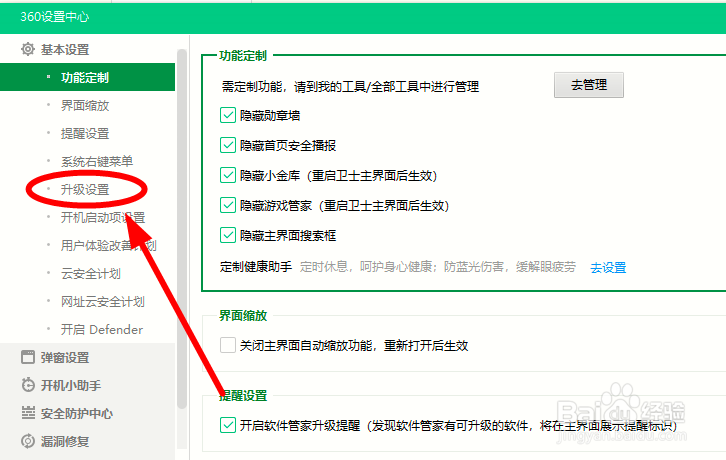Enable 关闭主界面自动缩放功能 checkbox
This screenshot has width=726, height=460.
pos(228,345)
